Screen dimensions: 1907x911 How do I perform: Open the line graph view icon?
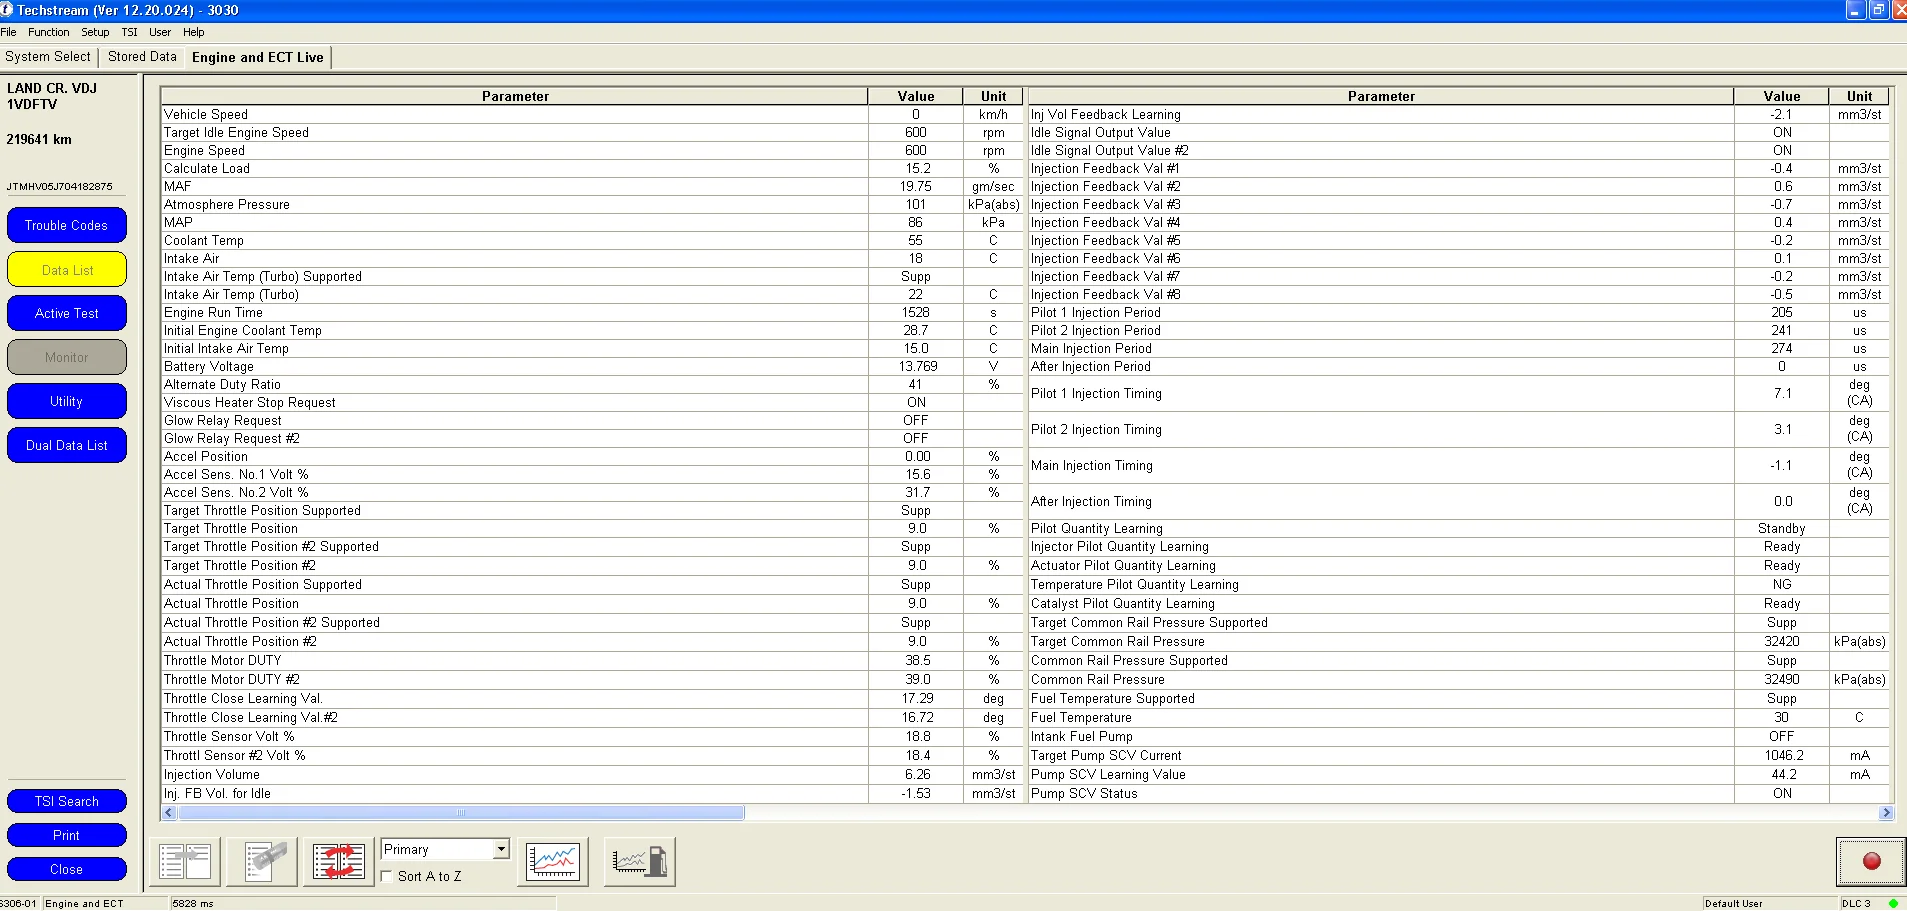553,861
